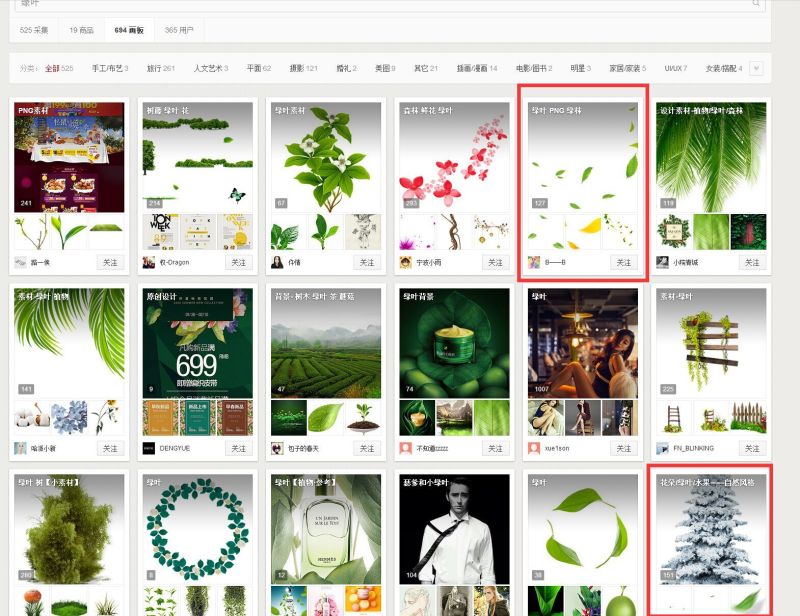The width and height of the screenshot is (800, 616).
Task: Open the 绿叶 board with woman photo
Action: 583,343
